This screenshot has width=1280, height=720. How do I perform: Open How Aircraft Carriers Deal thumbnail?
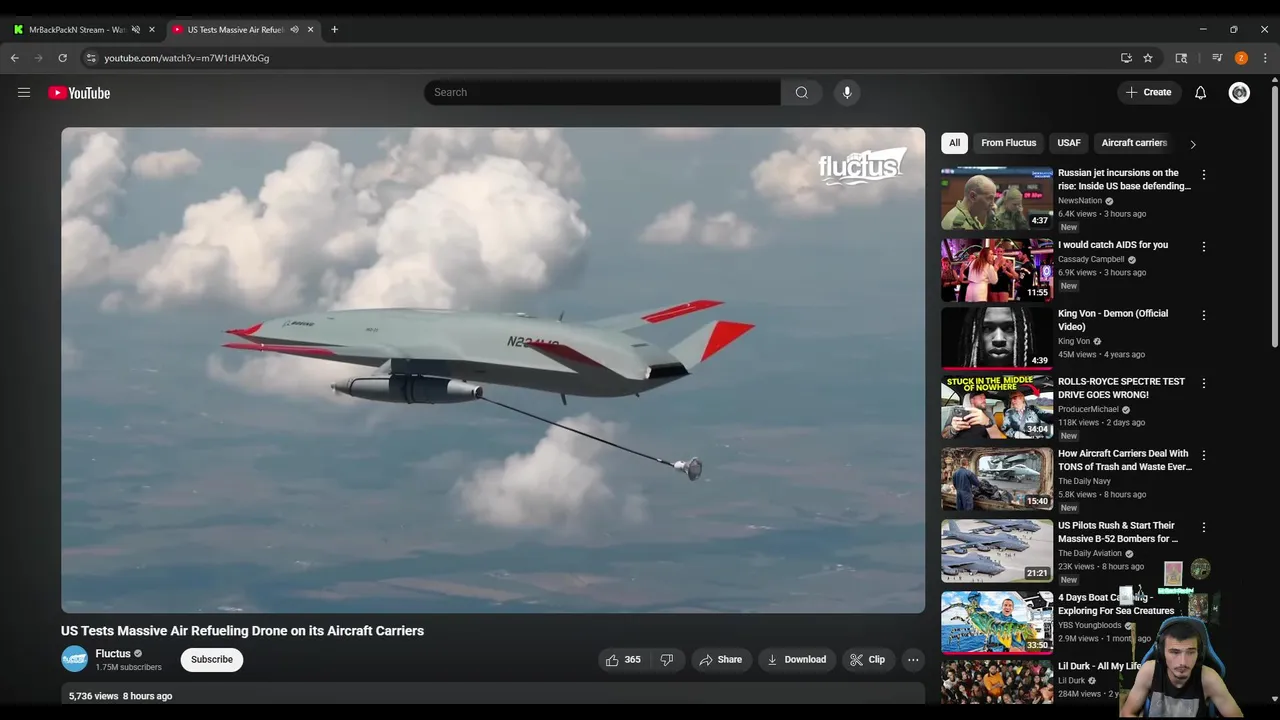(x=997, y=479)
